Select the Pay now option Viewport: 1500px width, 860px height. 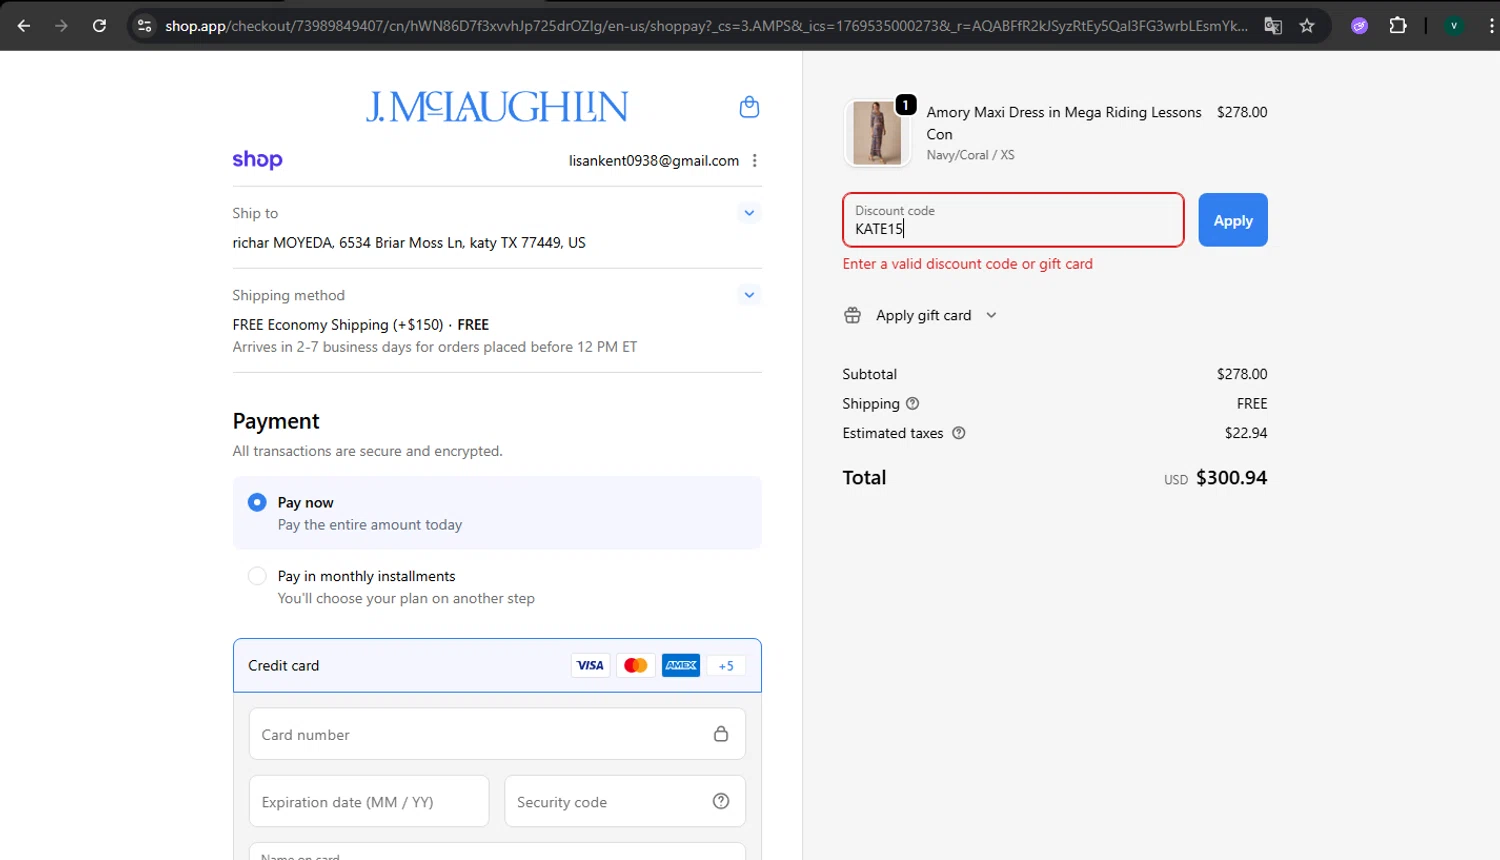pyautogui.click(x=258, y=502)
